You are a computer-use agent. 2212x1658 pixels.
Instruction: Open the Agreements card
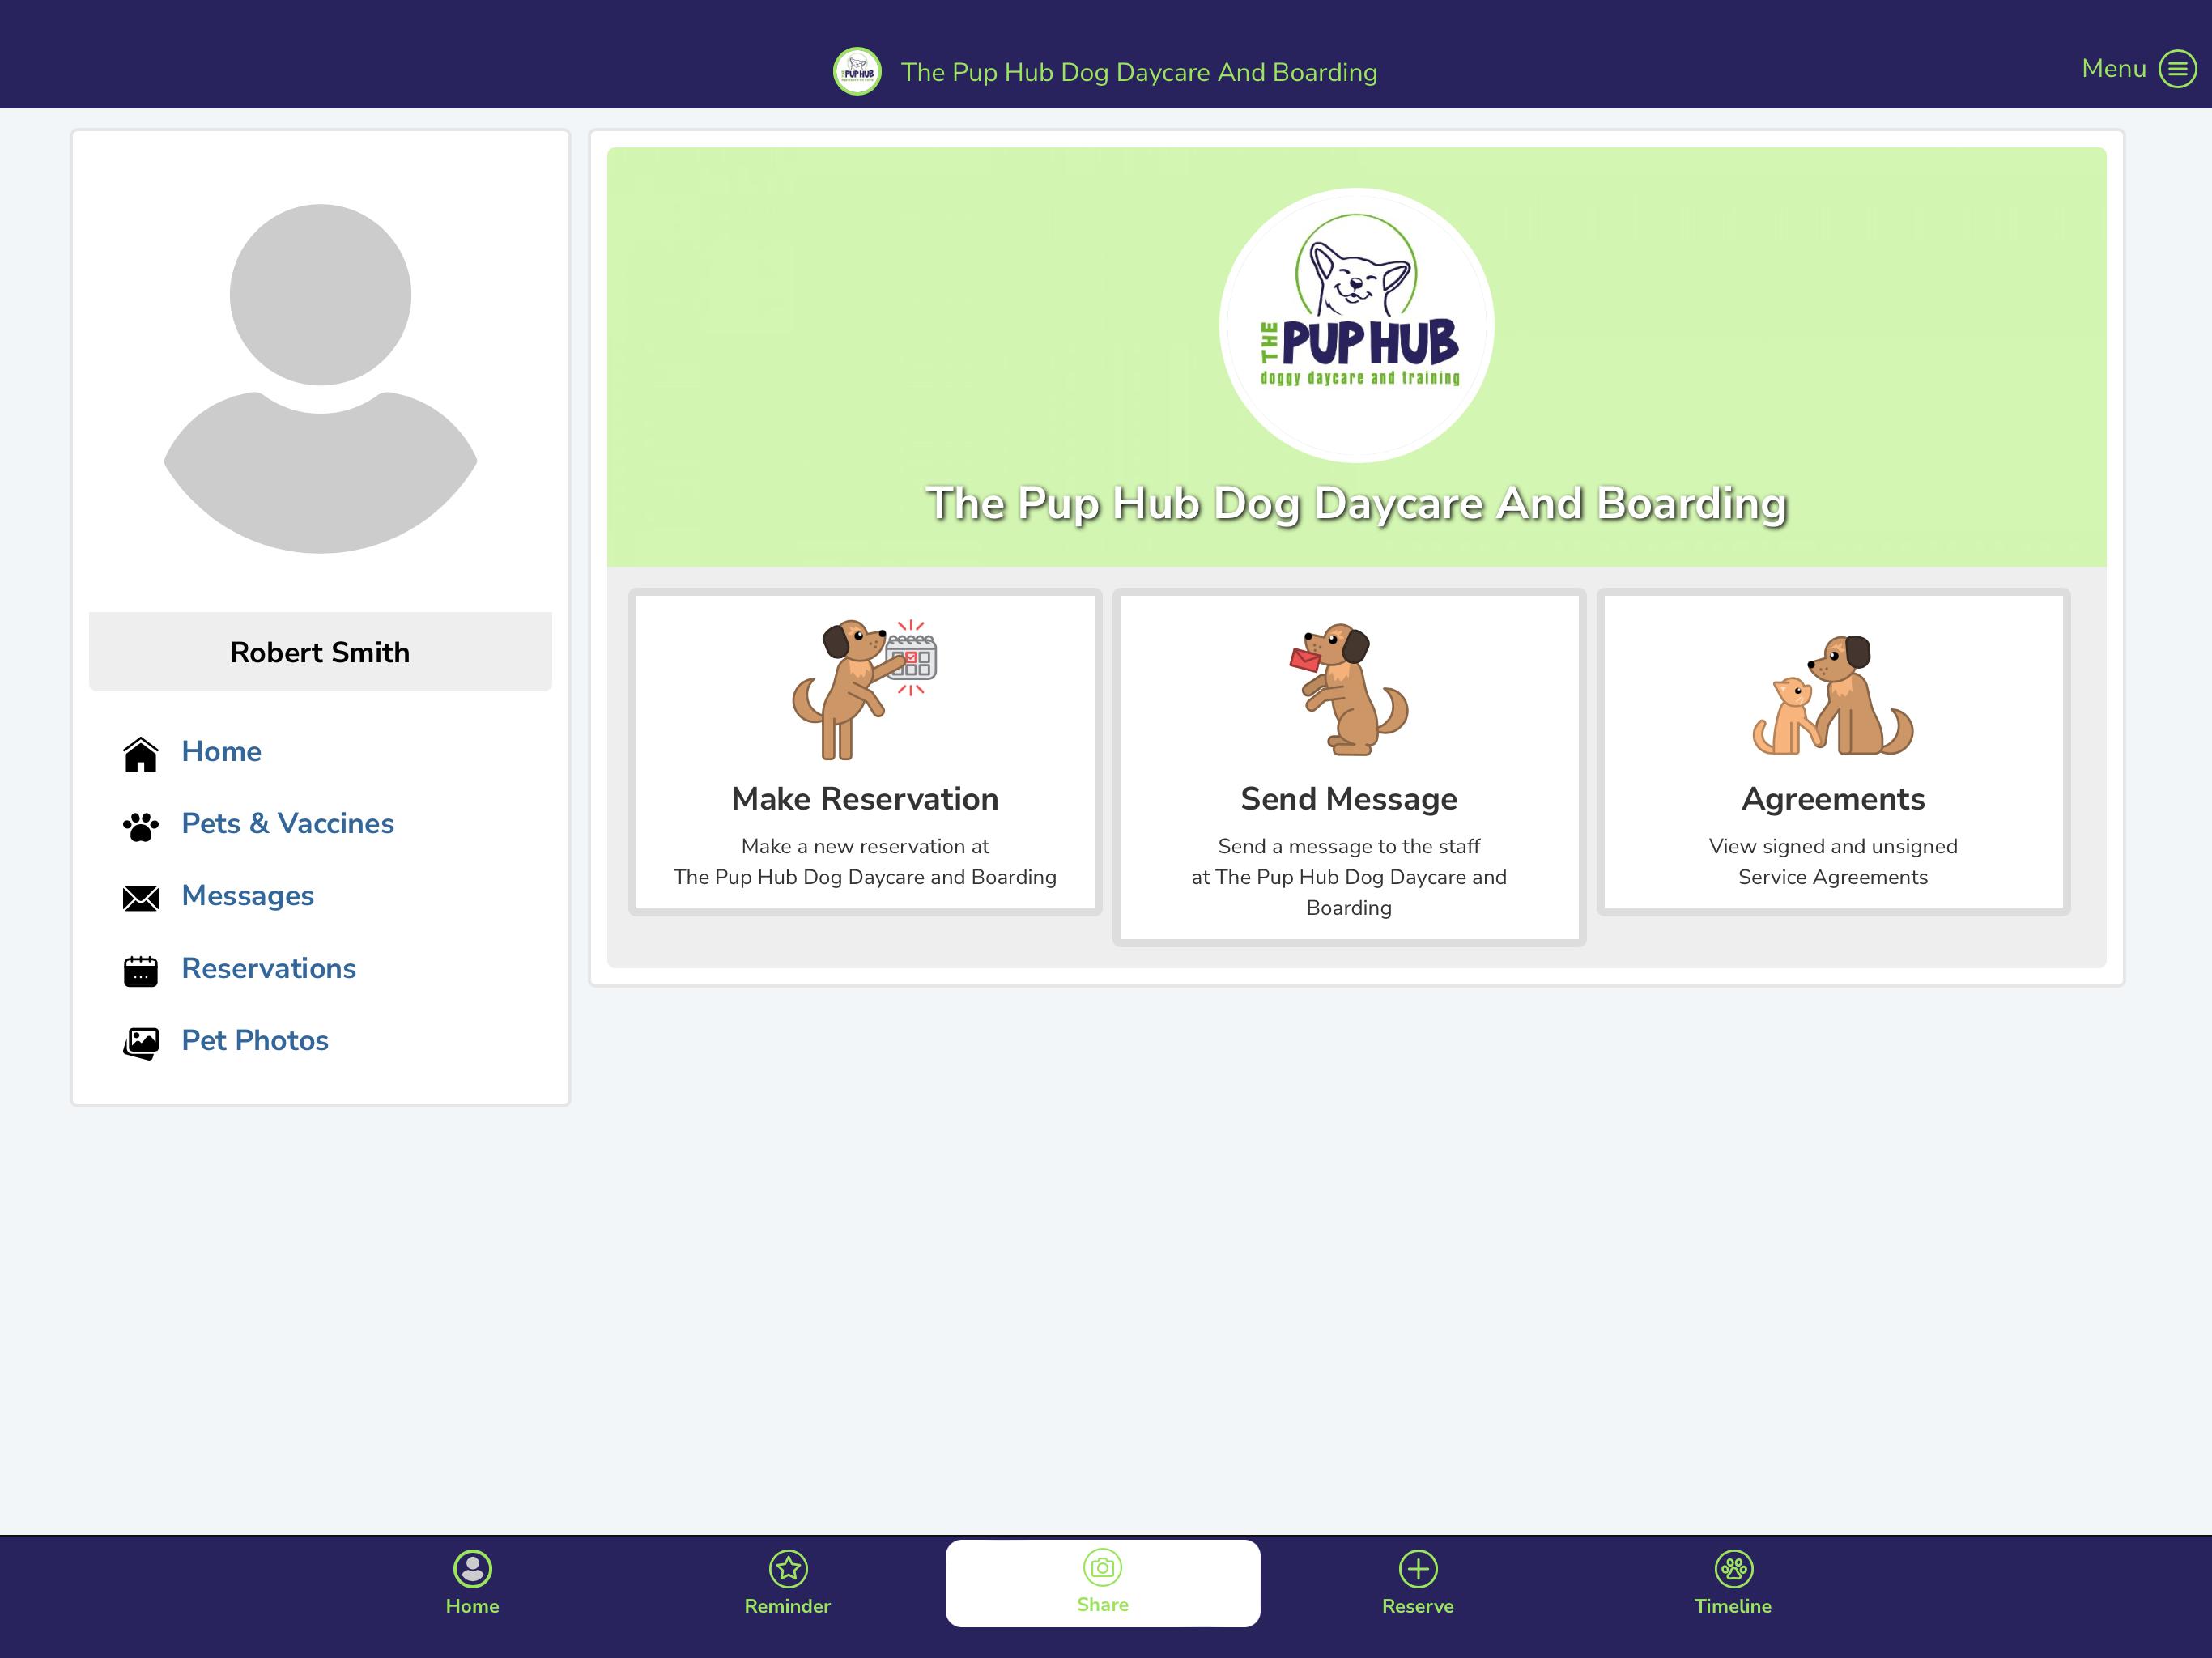(x=1833, y=752)
